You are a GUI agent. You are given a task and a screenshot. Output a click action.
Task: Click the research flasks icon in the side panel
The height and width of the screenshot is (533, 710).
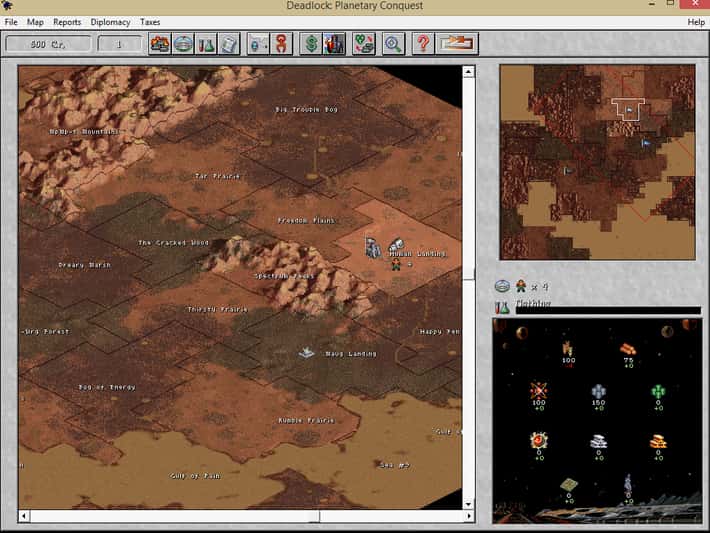coord(502,307)
